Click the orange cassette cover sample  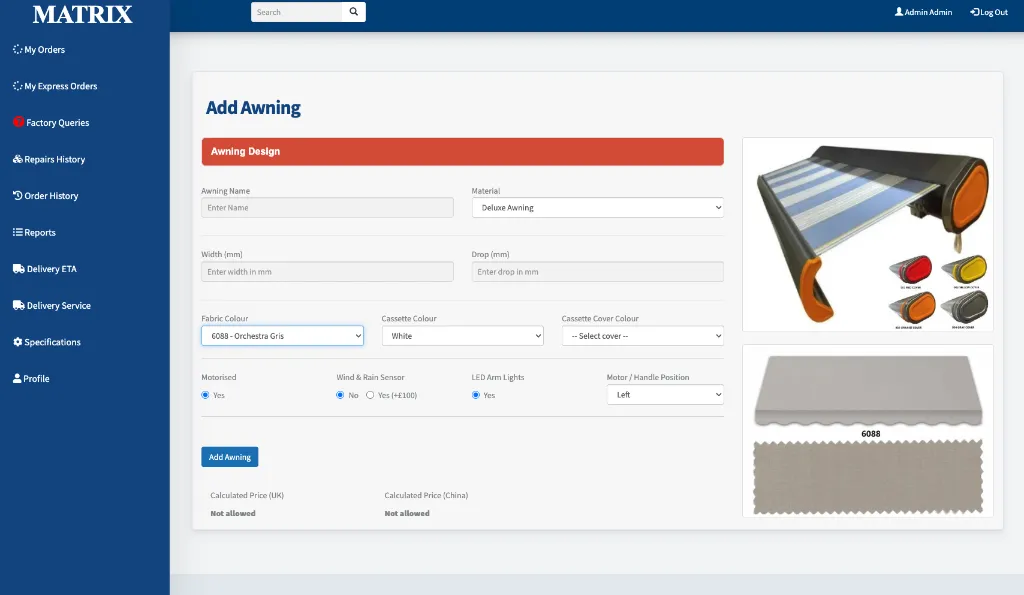[x=912, y=308]
